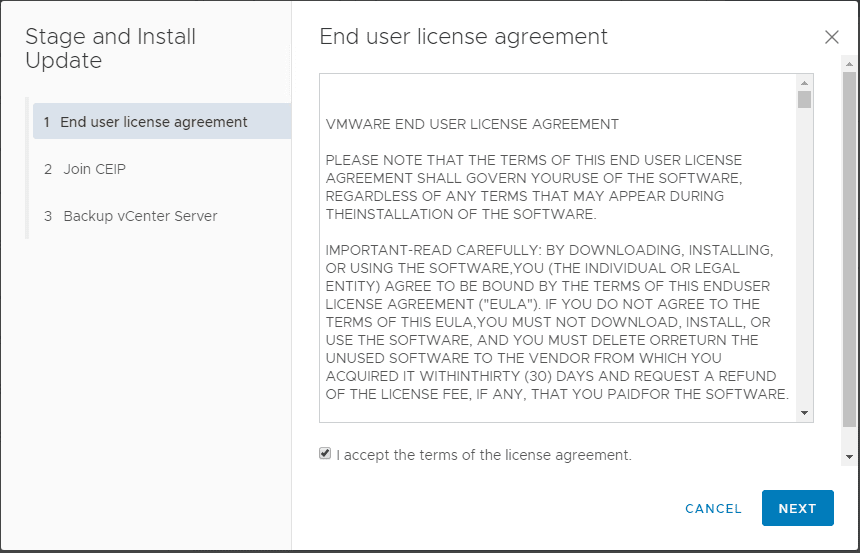This screenshot has width=860, height=553.
Task: Click the 'End user license agreement' page heading
Action: [x=463, y=37]
